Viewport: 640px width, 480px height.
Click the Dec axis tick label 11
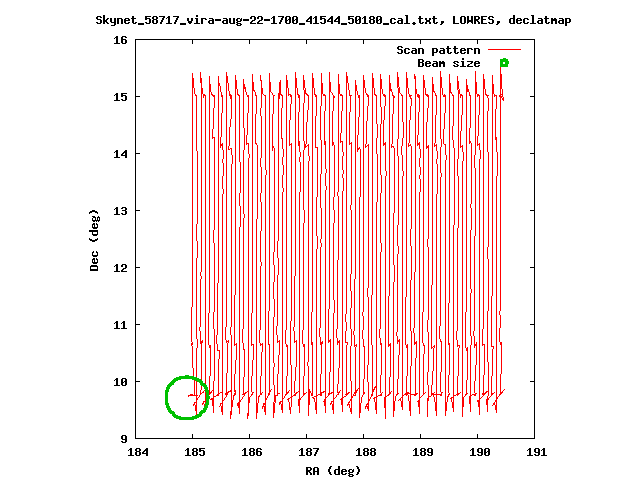point(120,325)
